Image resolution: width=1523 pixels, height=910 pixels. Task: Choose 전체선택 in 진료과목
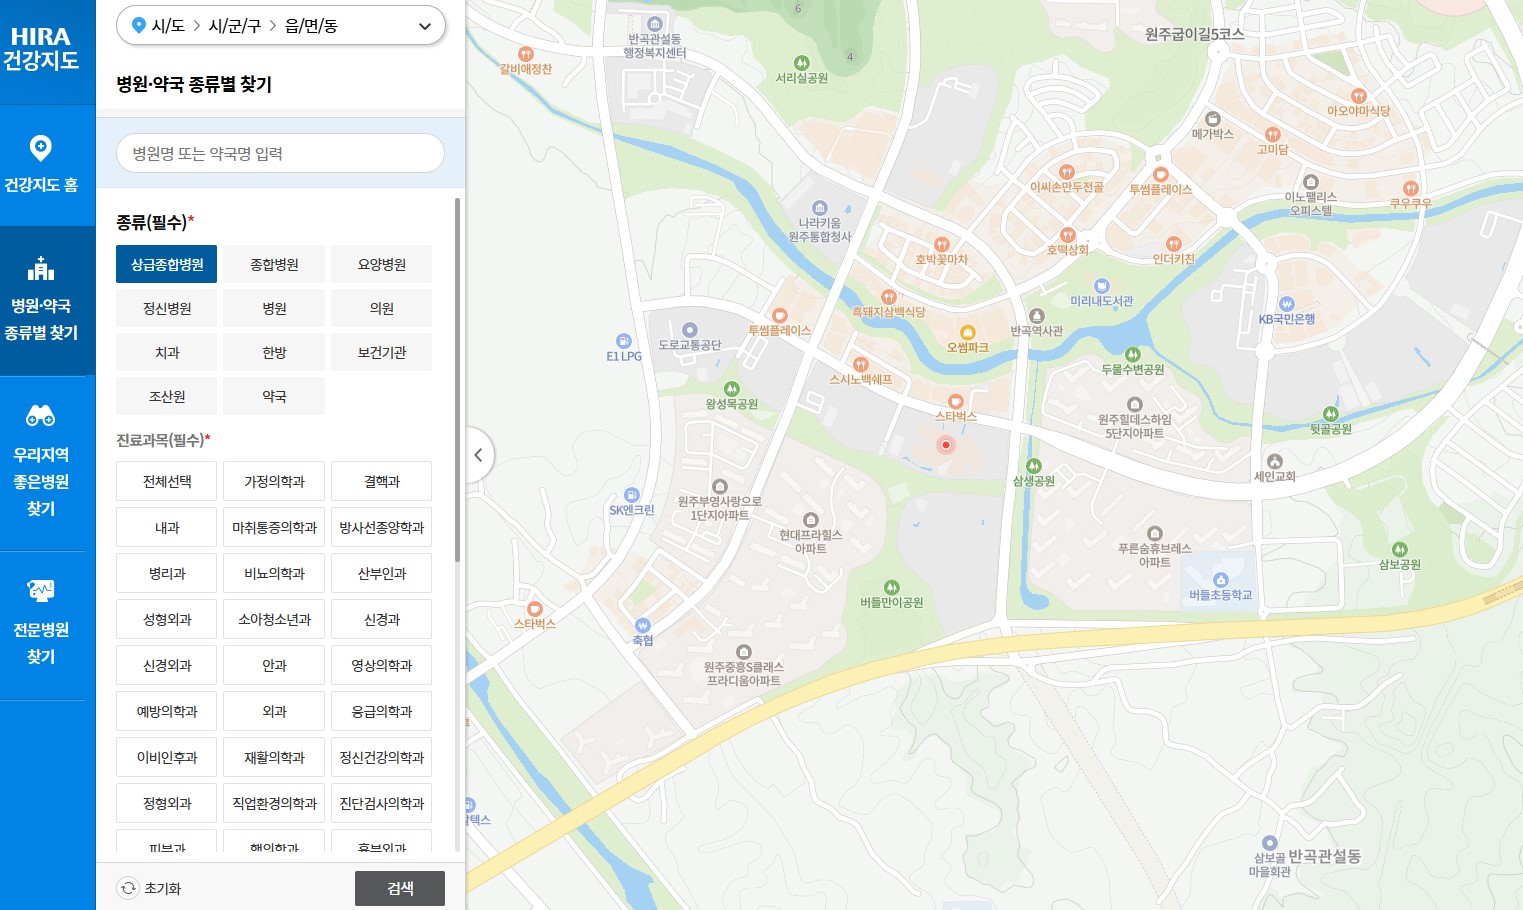click(x=167, y=481)
